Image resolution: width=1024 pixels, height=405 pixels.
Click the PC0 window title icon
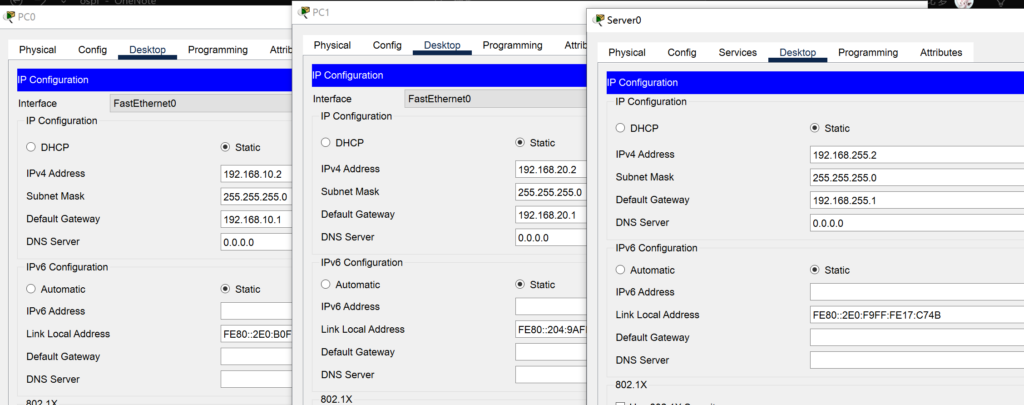click(x=10, y=18)
